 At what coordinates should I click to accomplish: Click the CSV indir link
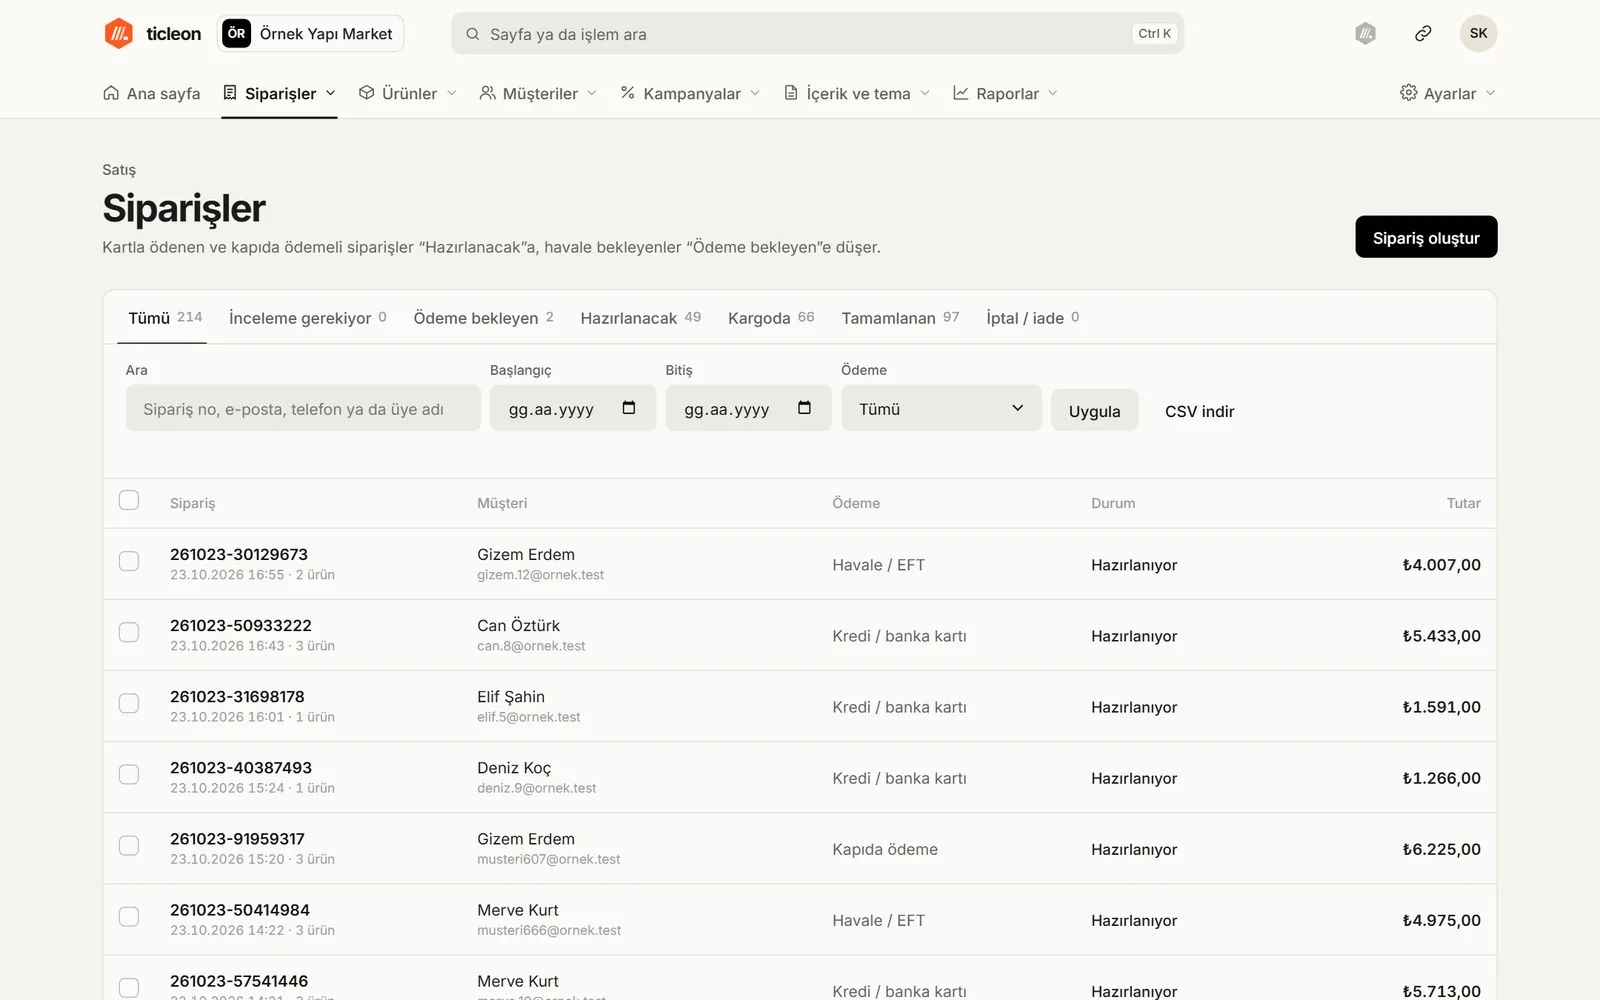pos(1199,411)
